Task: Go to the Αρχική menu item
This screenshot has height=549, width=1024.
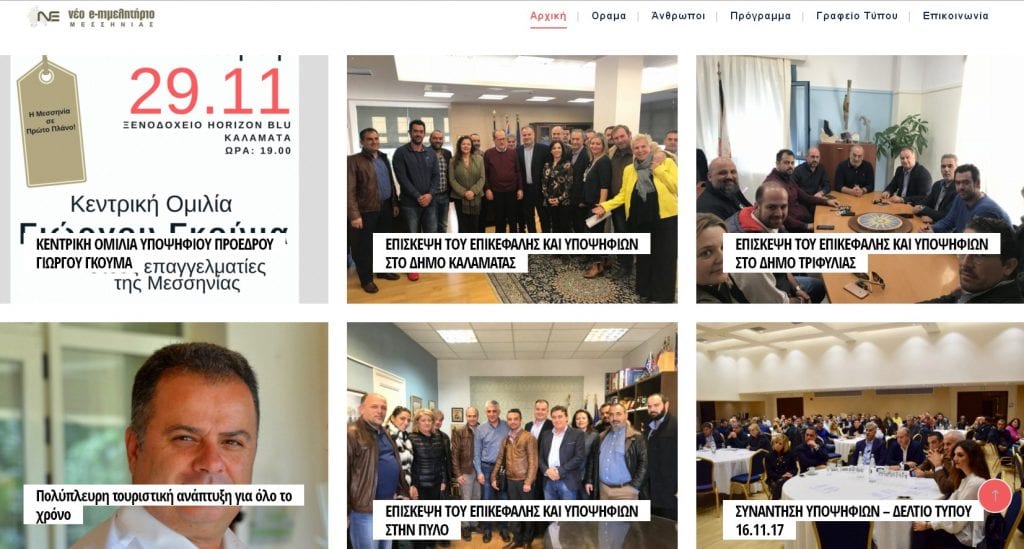Action: (x=548, y=16)
